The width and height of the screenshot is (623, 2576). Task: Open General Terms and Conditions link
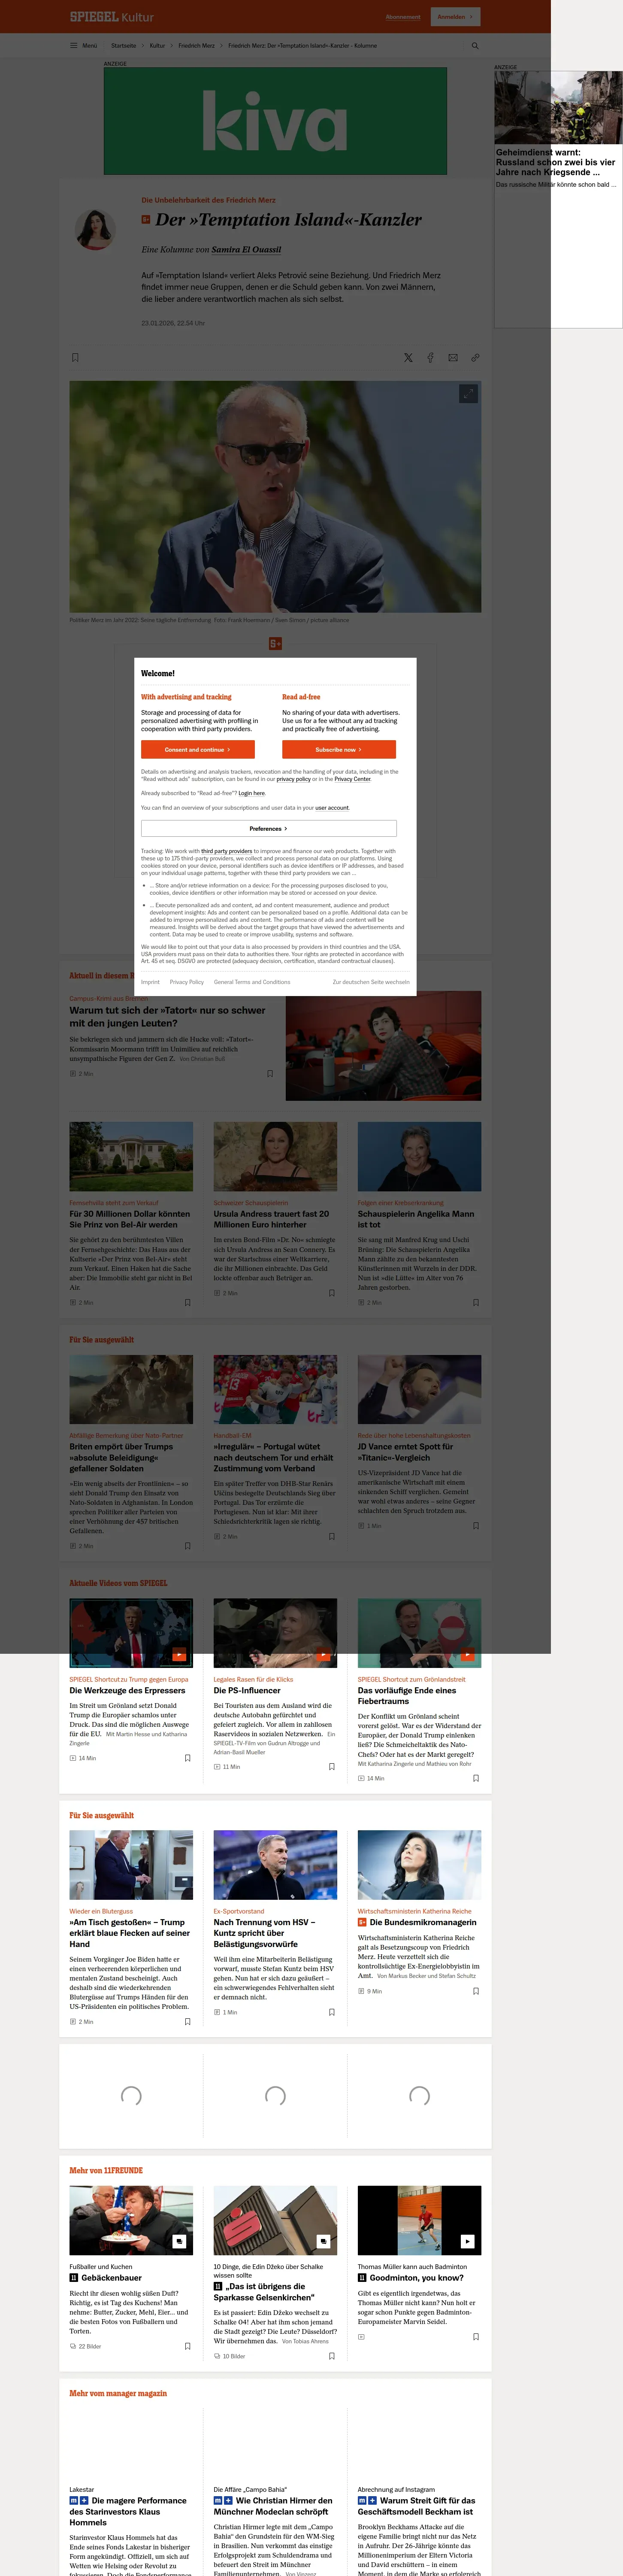pyautogui.click(x=252, y=982)
